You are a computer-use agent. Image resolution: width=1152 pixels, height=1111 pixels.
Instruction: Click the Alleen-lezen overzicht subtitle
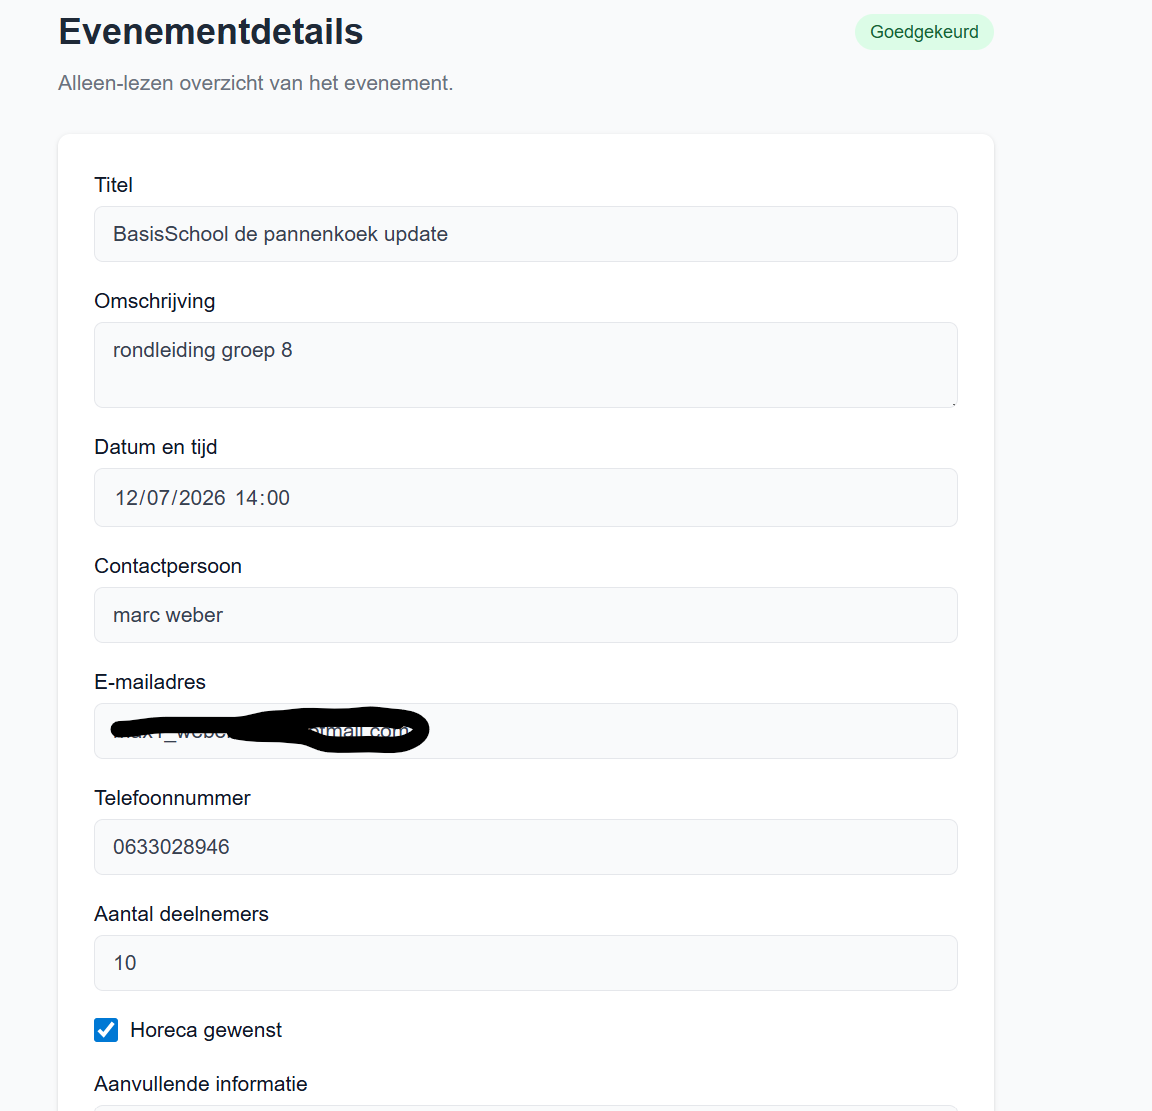(x=255, y=83)
